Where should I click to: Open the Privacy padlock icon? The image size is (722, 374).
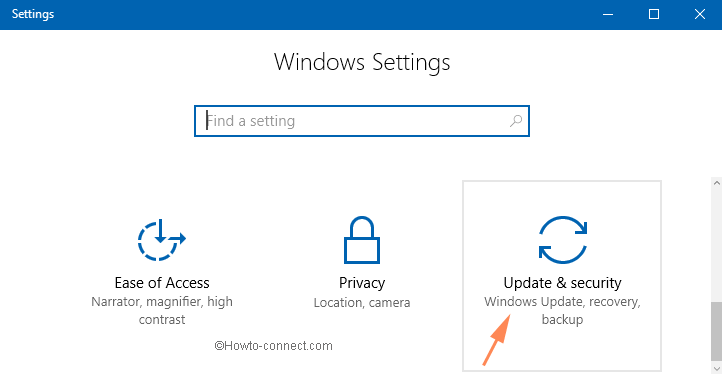coord(362,240)
